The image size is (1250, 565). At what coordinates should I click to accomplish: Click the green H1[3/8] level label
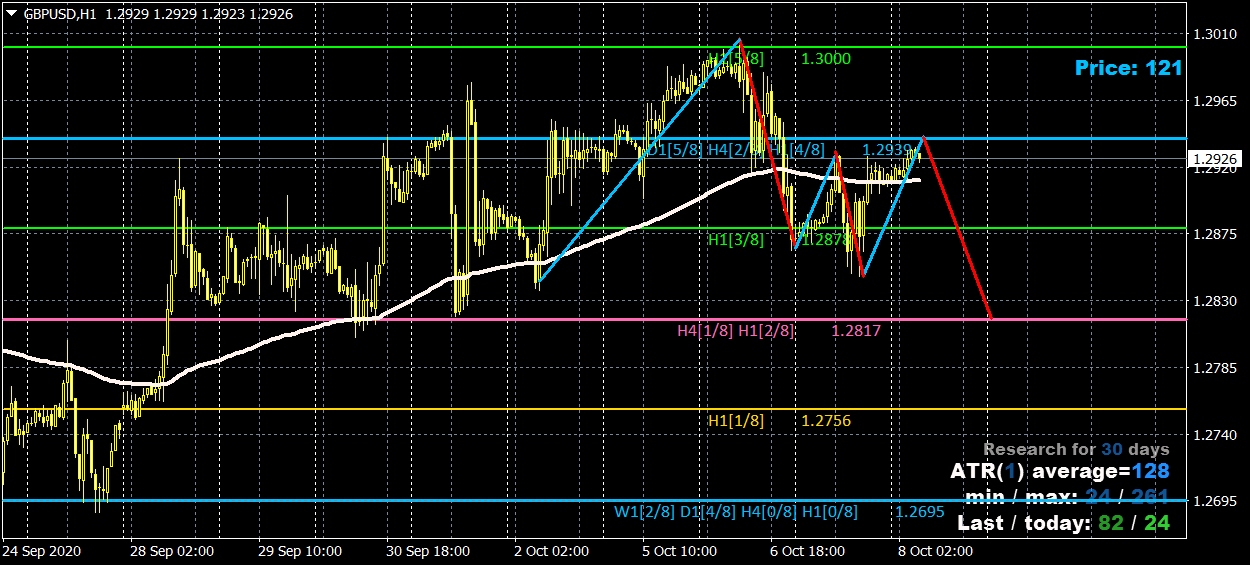point(735,240)
